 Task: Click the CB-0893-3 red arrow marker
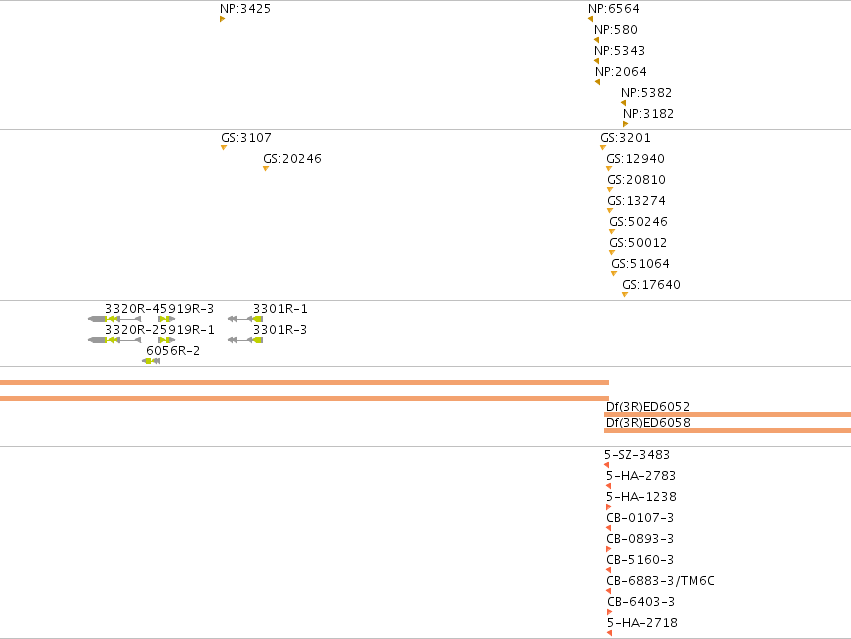608,549
